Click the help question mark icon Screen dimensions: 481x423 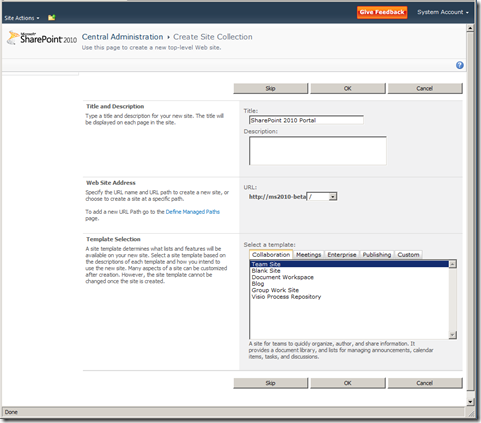pyautogui.click(x=460, y=65)
